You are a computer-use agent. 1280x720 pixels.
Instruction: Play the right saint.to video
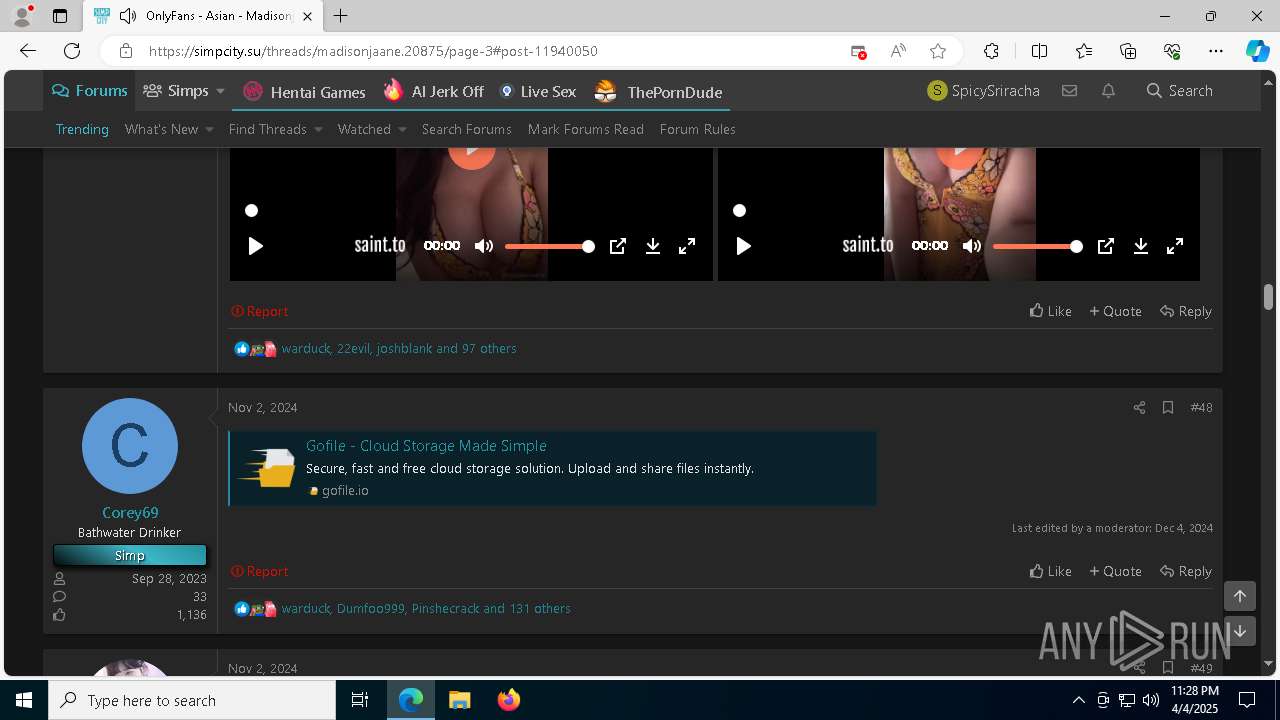click(743, 246)
